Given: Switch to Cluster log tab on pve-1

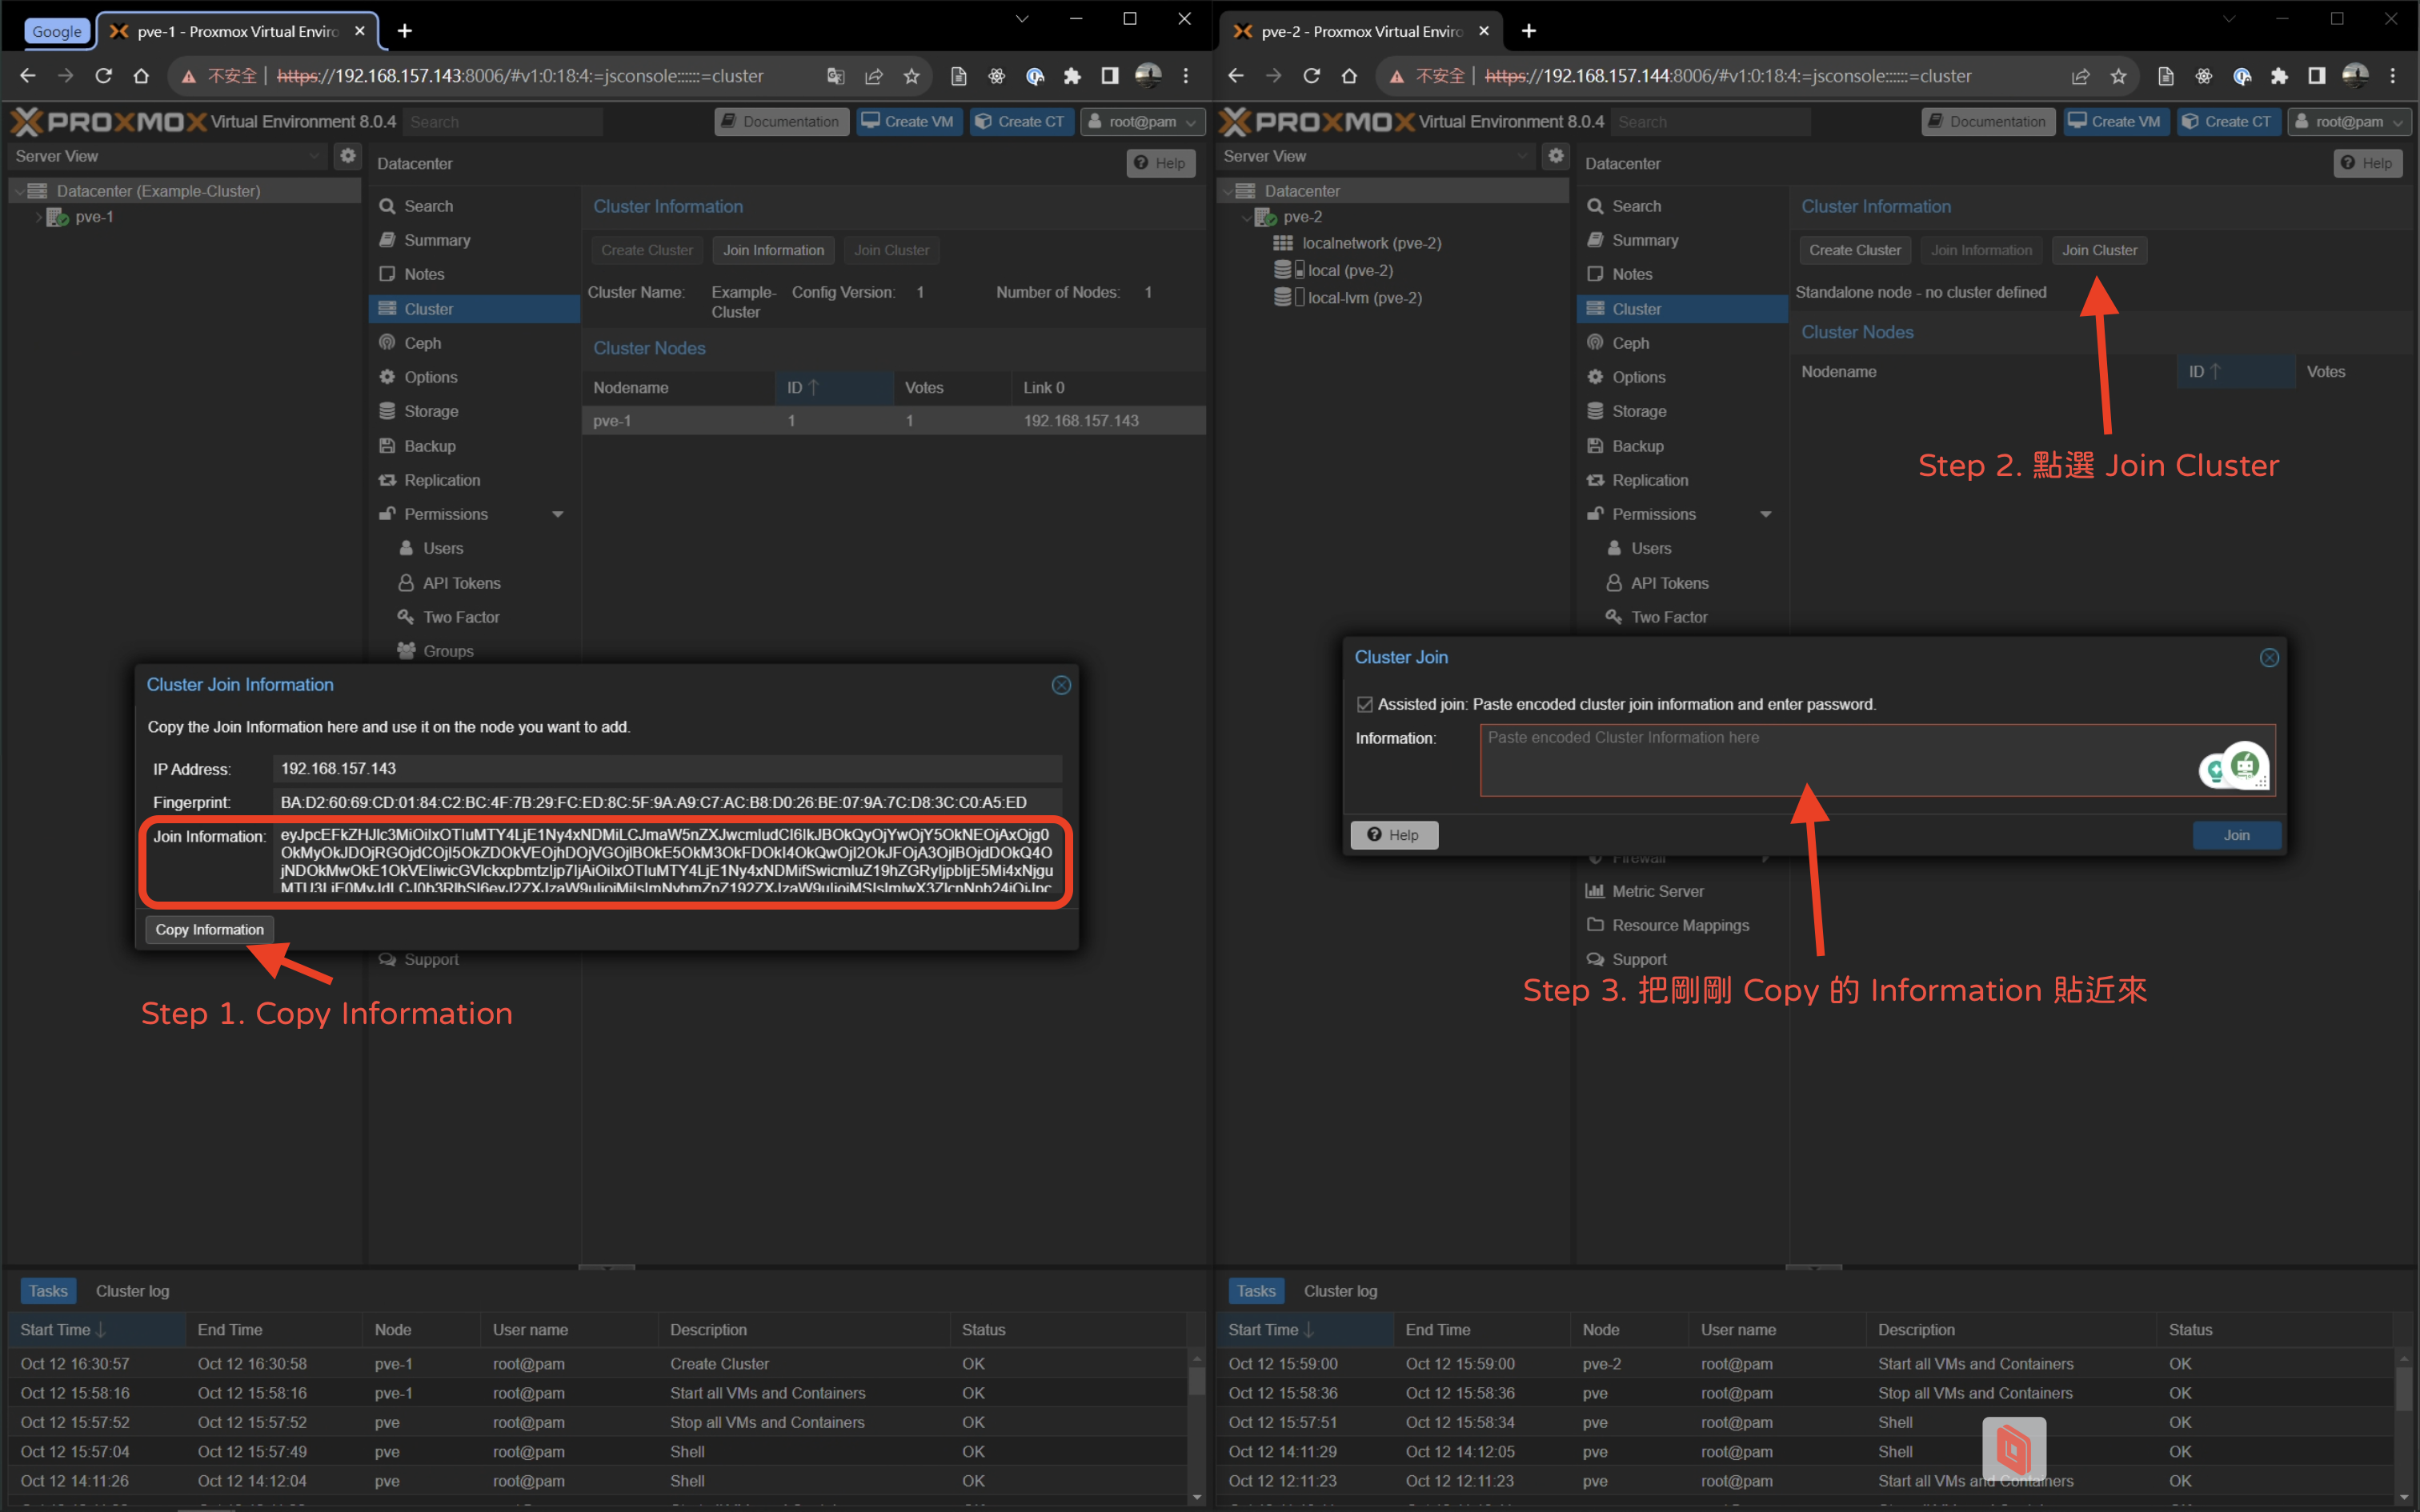Looking at the screenshot, I should tap(132, 1291).
